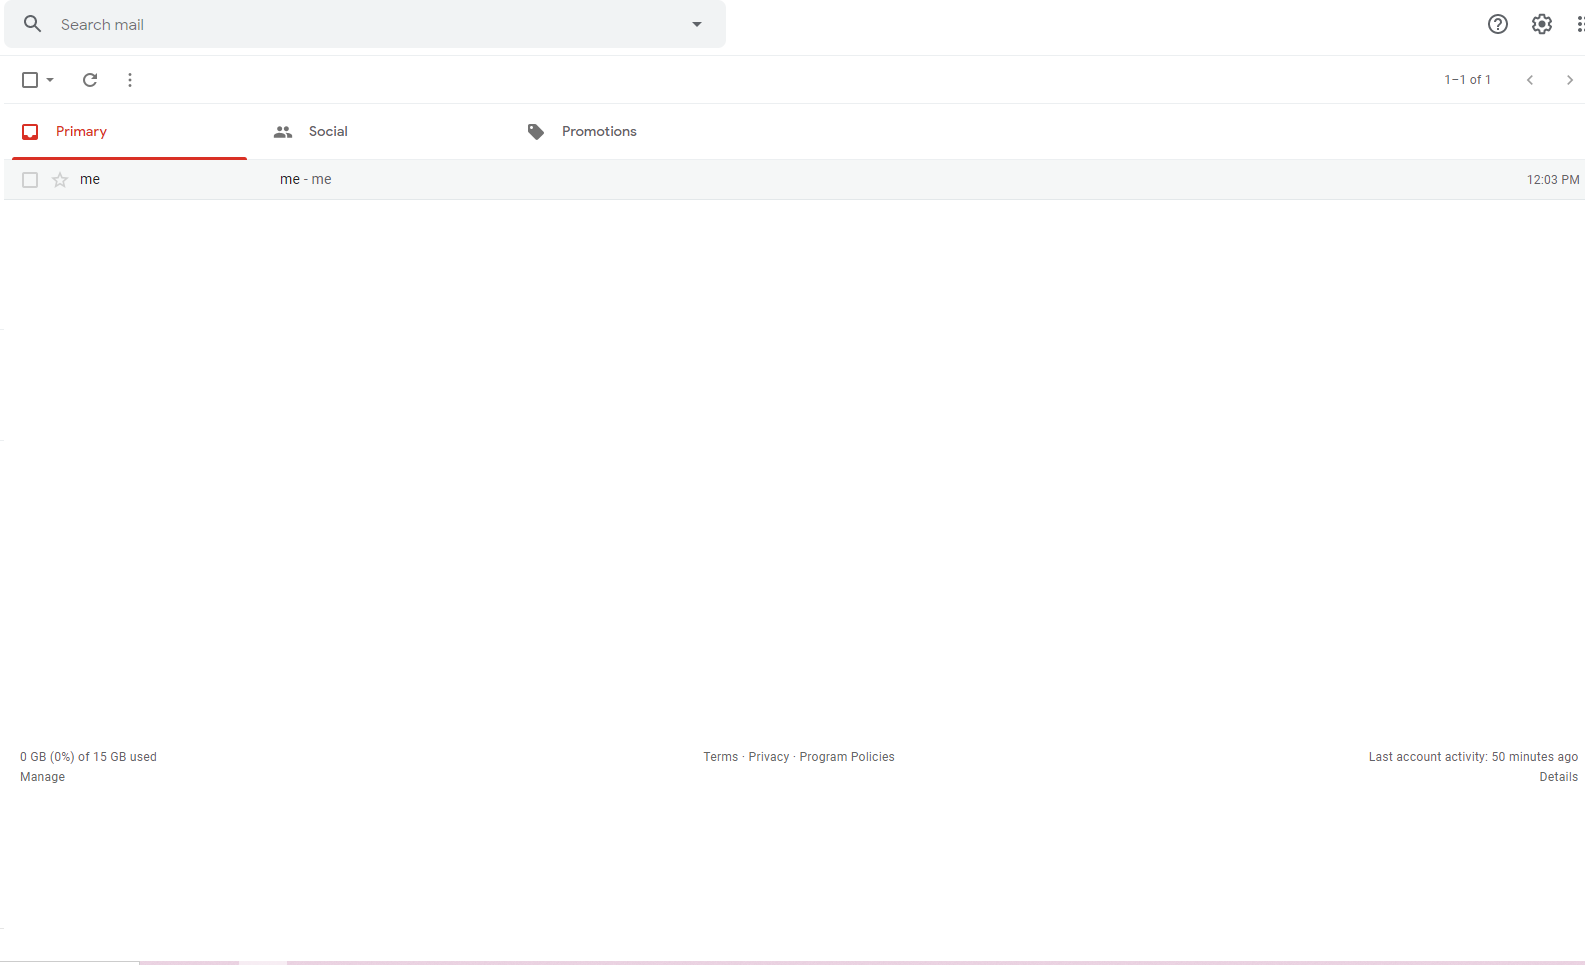
Task: Open the Google apps grid
Action: point(1580,24)
